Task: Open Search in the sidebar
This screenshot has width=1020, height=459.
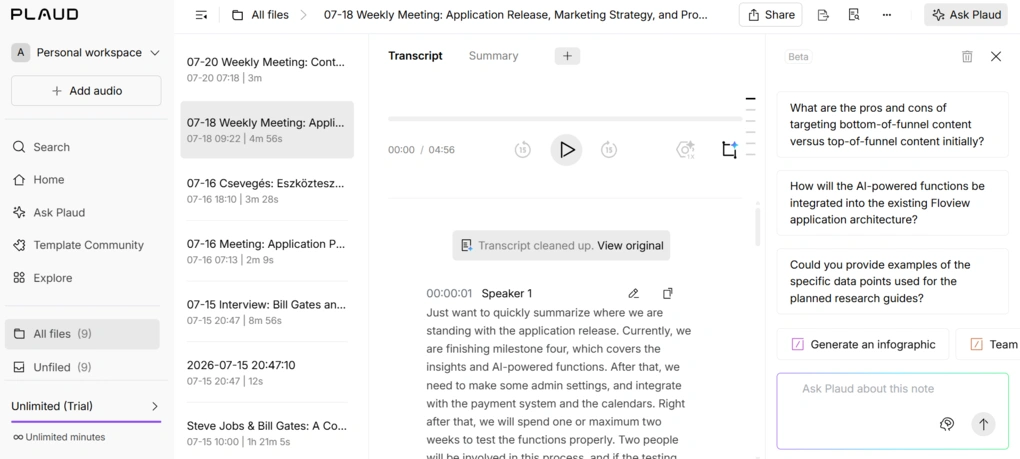Action: point(41,147)
